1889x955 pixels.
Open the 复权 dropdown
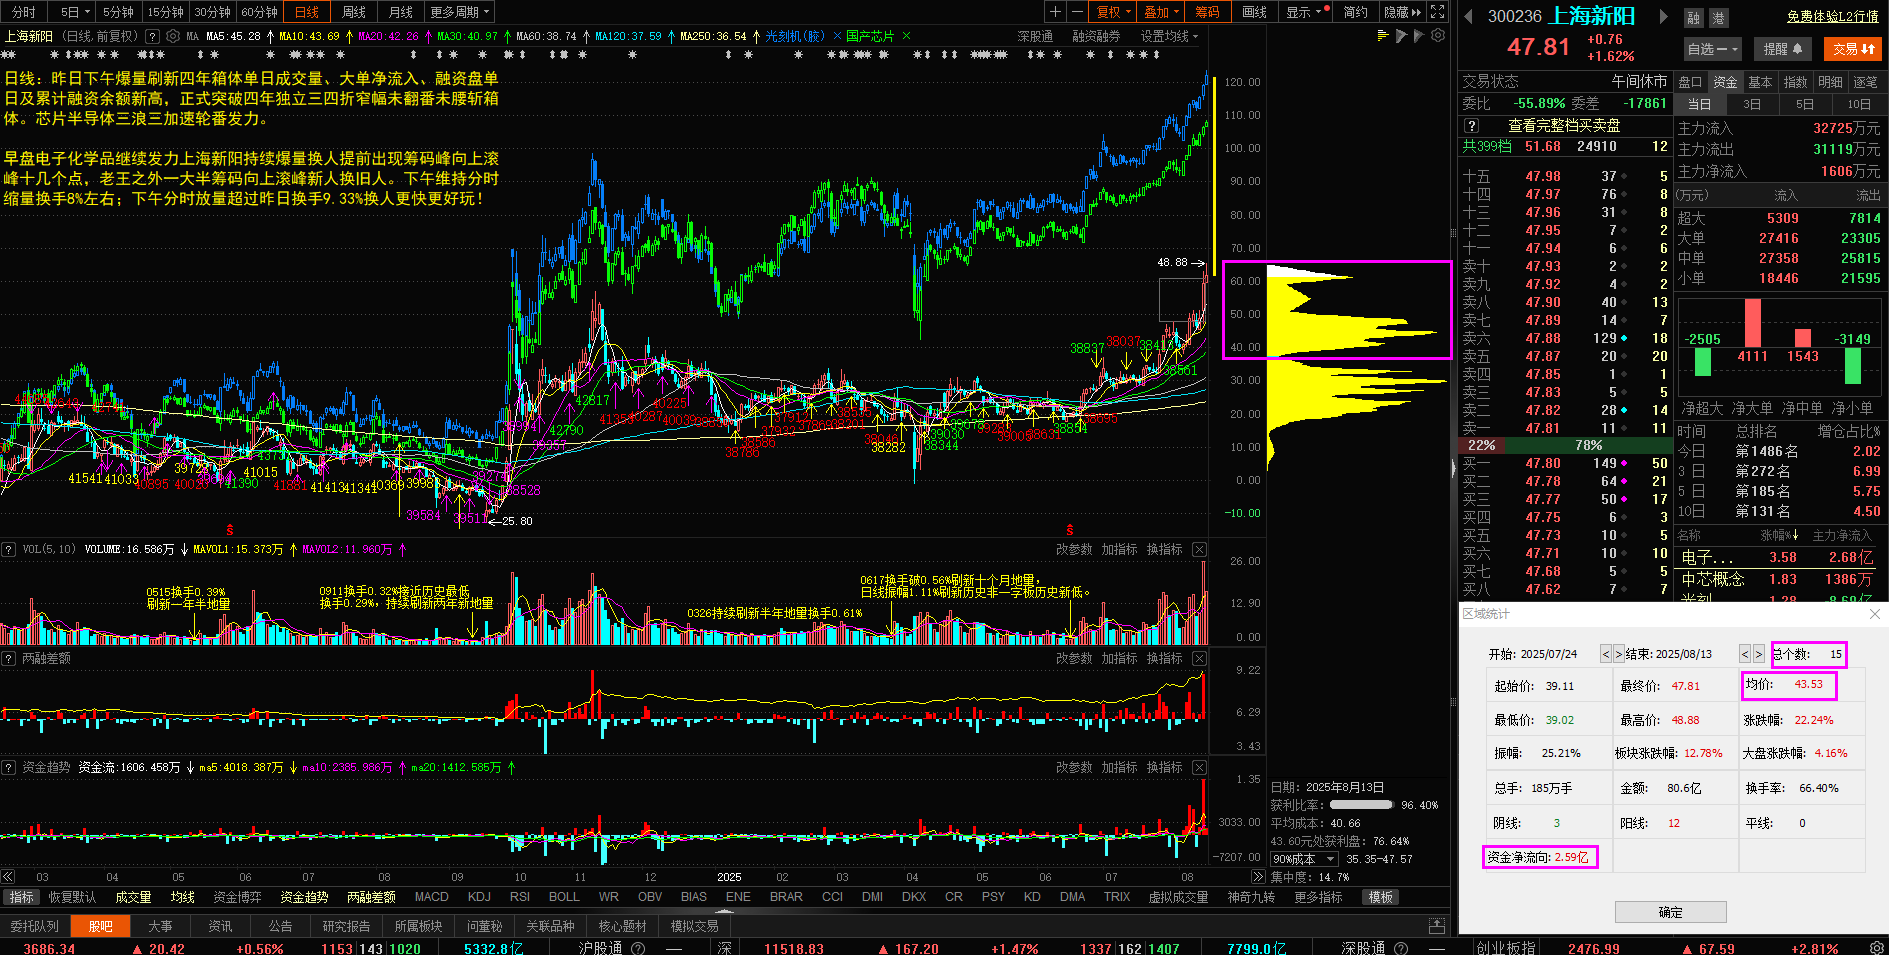pos(1114,12)
